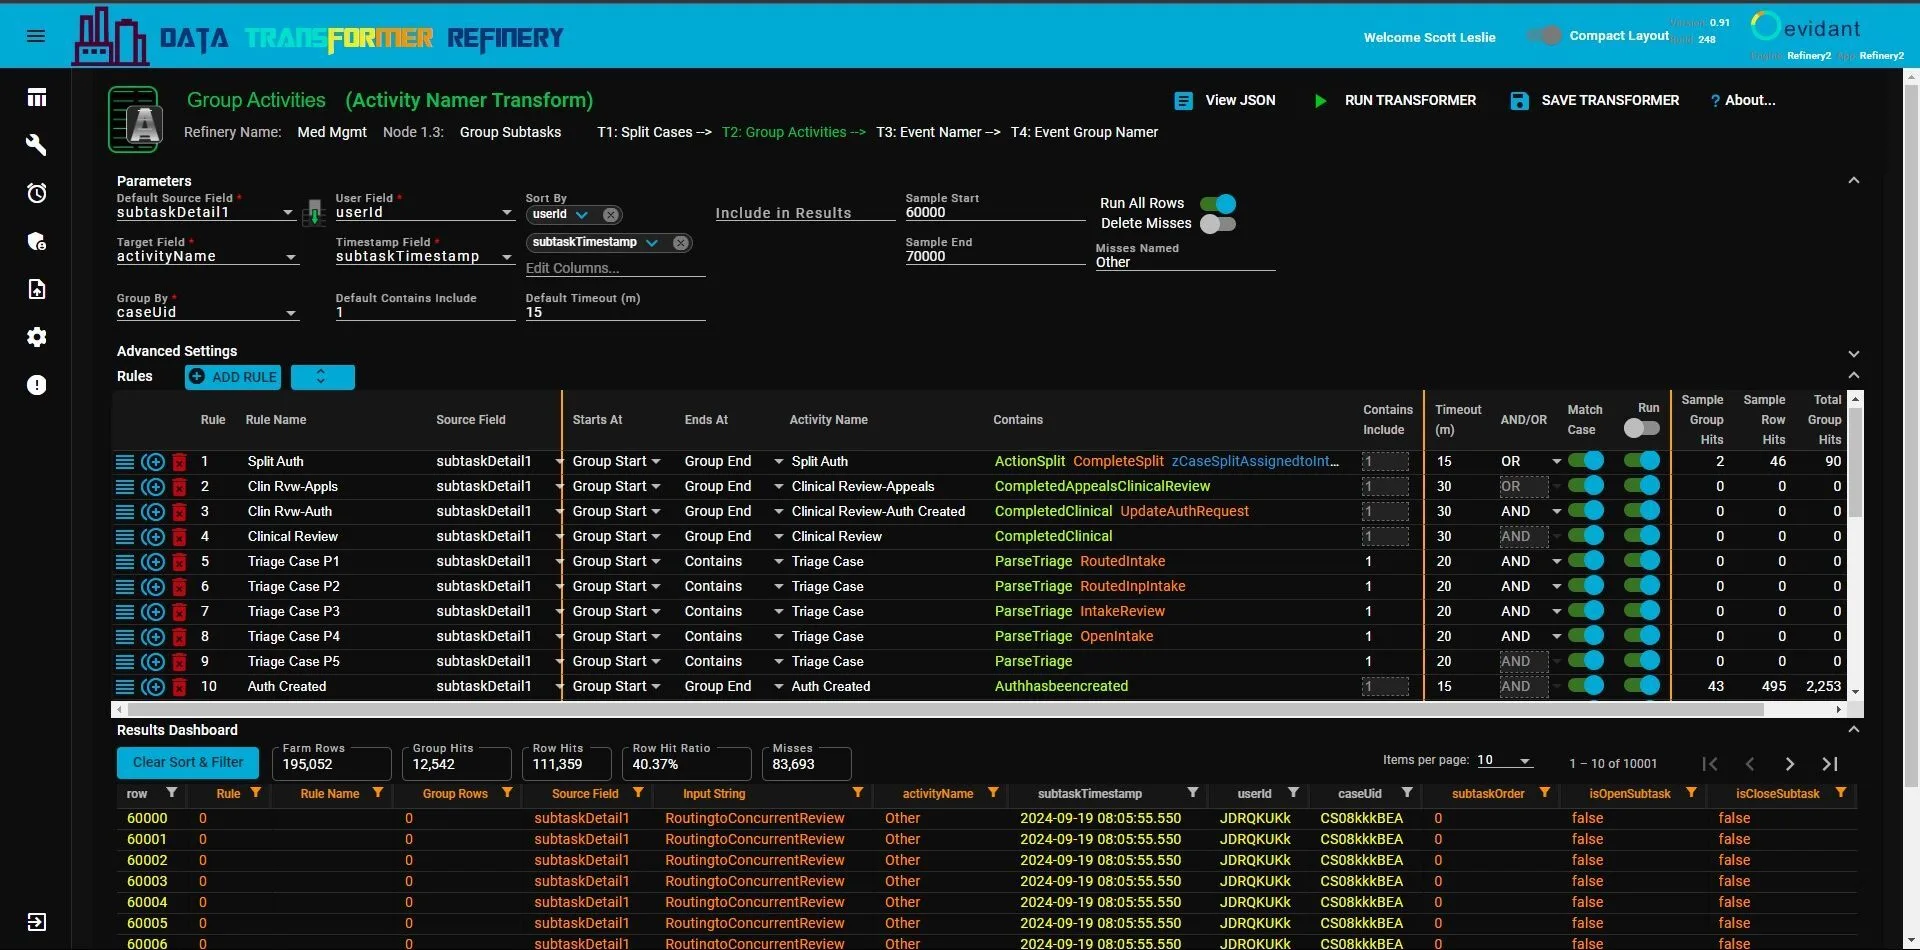This screenshot has width=1920, height=950.
Task: Click the logout icon at sidebar bottom
Action: tap(36, 922)
